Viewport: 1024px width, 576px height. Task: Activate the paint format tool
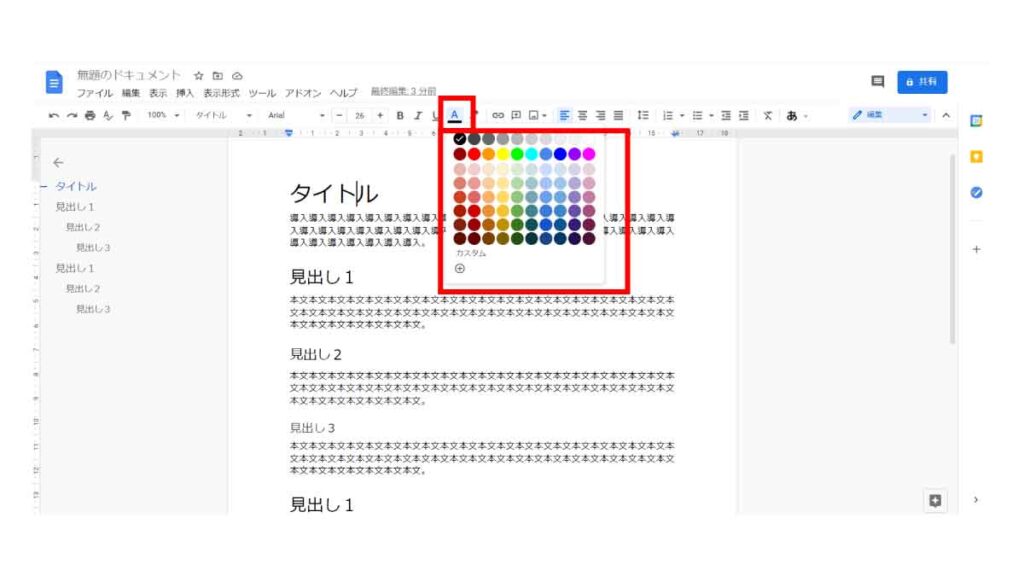pos(126,116)
